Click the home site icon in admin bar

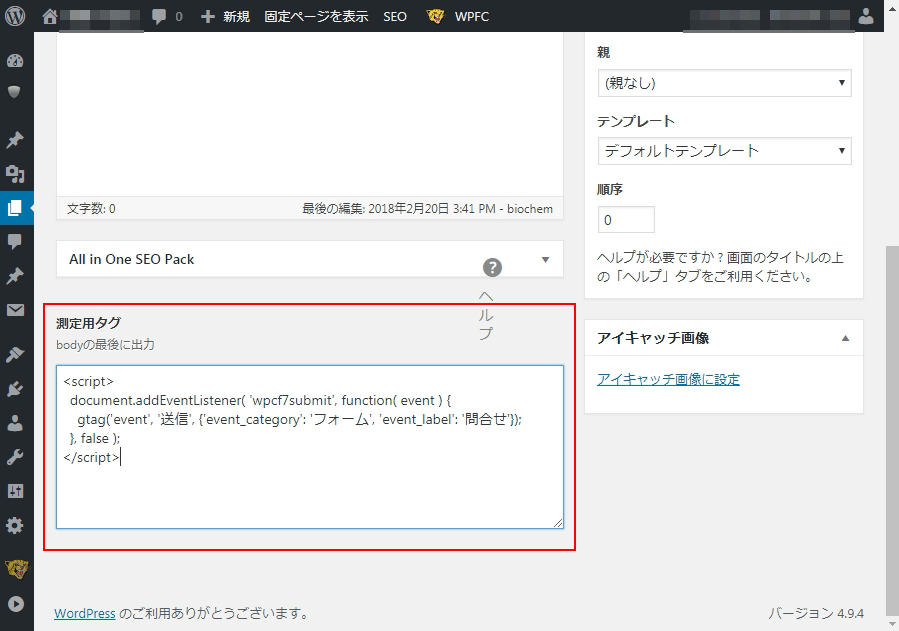click(x=50, y=17)
